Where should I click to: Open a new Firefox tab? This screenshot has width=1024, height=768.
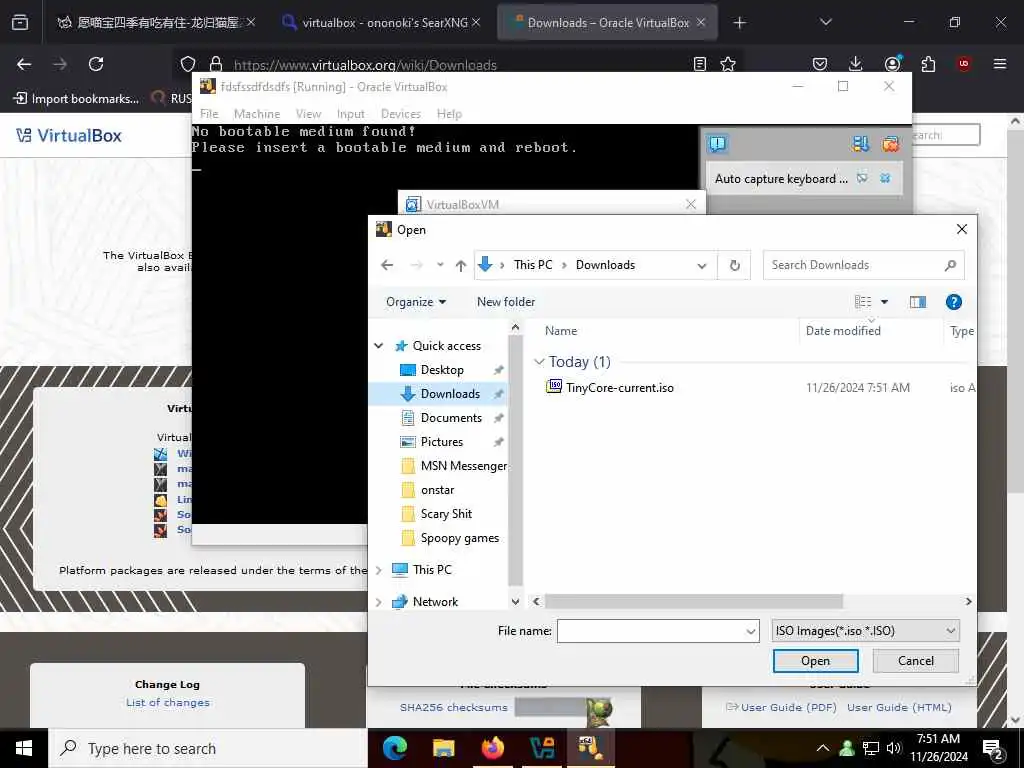[x=739, y=23]
